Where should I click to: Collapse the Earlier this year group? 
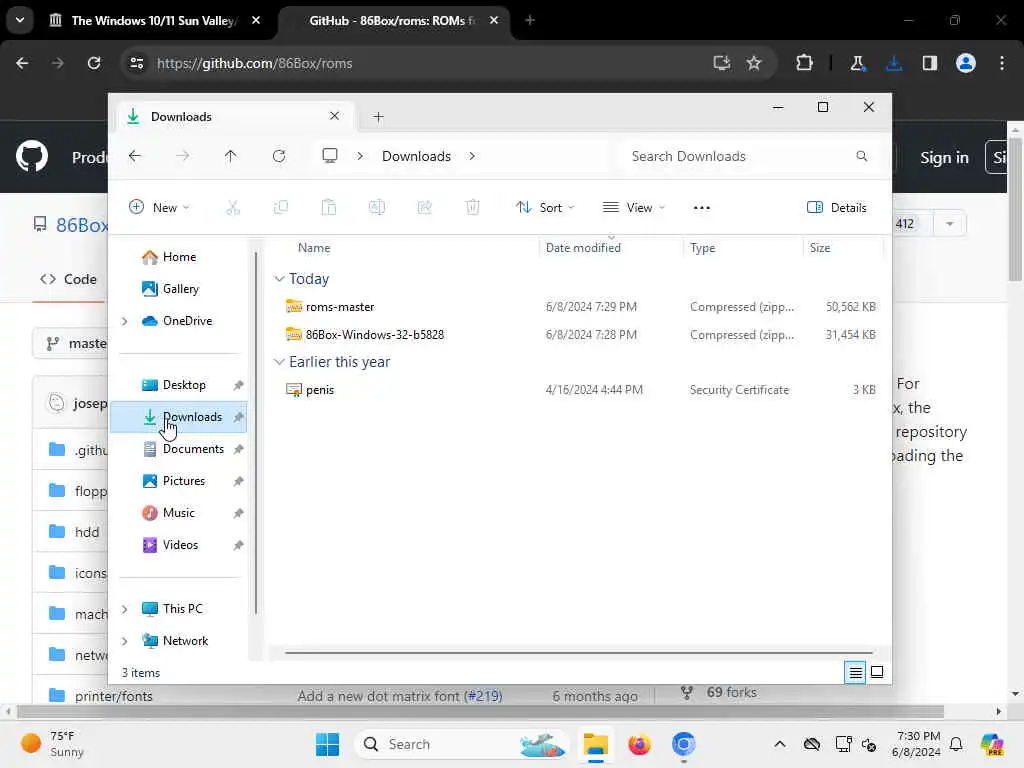click(280, 362)
